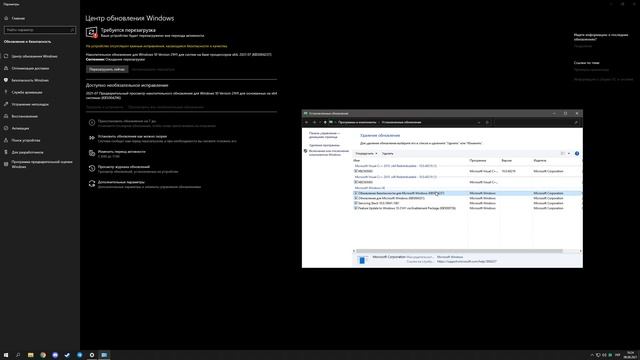Click the pause updates clock icon
The width and height of the screenshot is (640, 360).
[92, 122]
